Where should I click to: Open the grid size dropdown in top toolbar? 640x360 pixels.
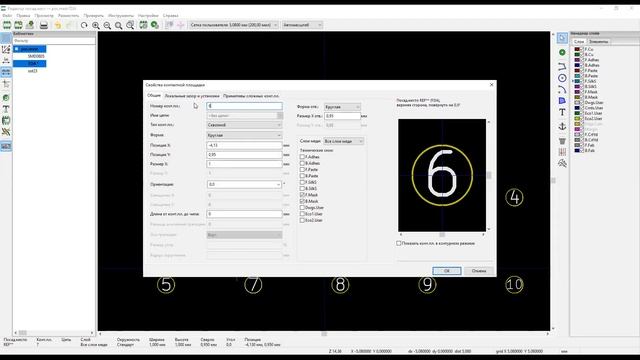[x=233, y=25]
